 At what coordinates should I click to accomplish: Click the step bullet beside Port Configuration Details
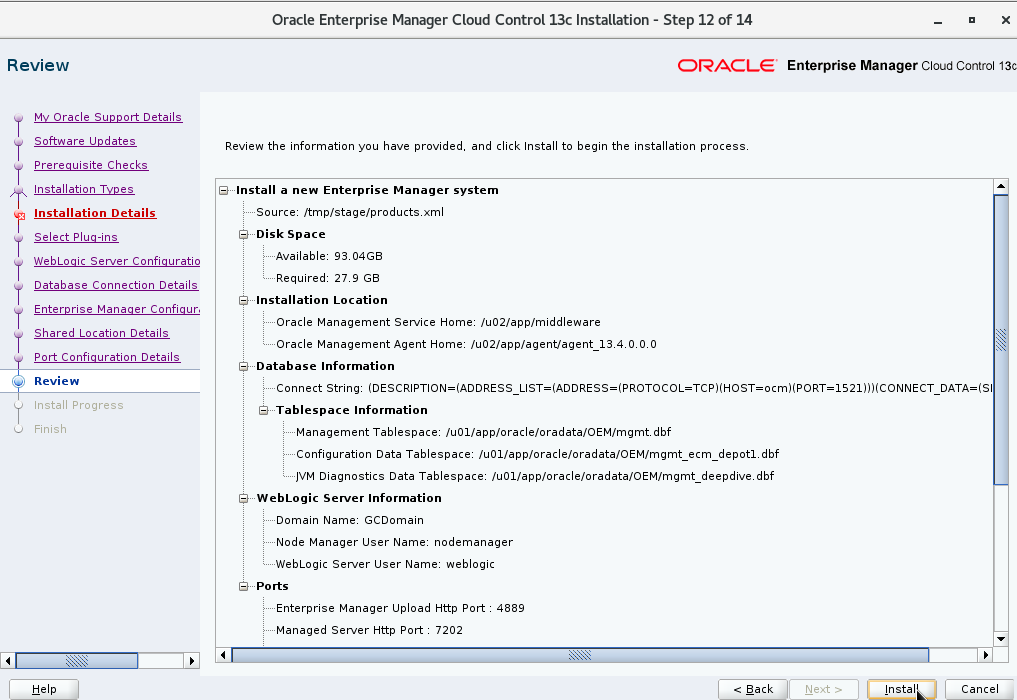click(18, 357)
